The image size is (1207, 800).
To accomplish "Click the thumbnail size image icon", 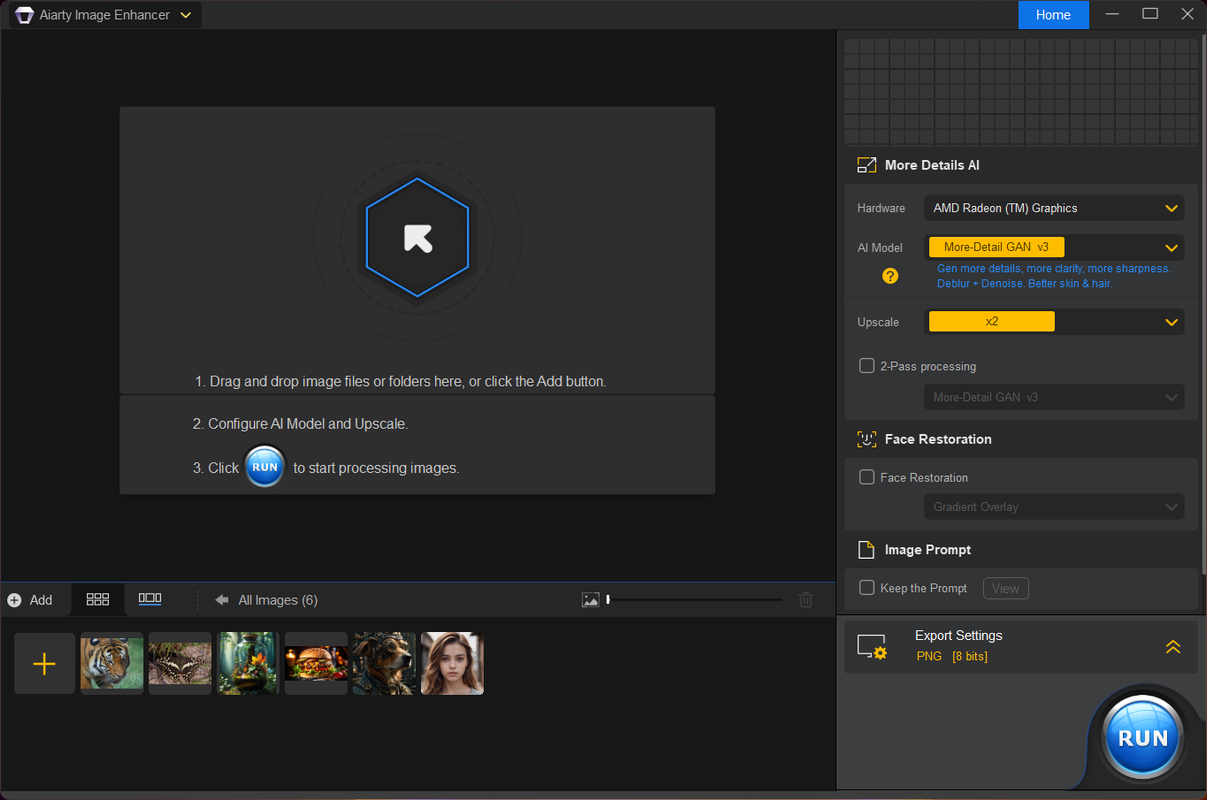I will click(591, 600).
